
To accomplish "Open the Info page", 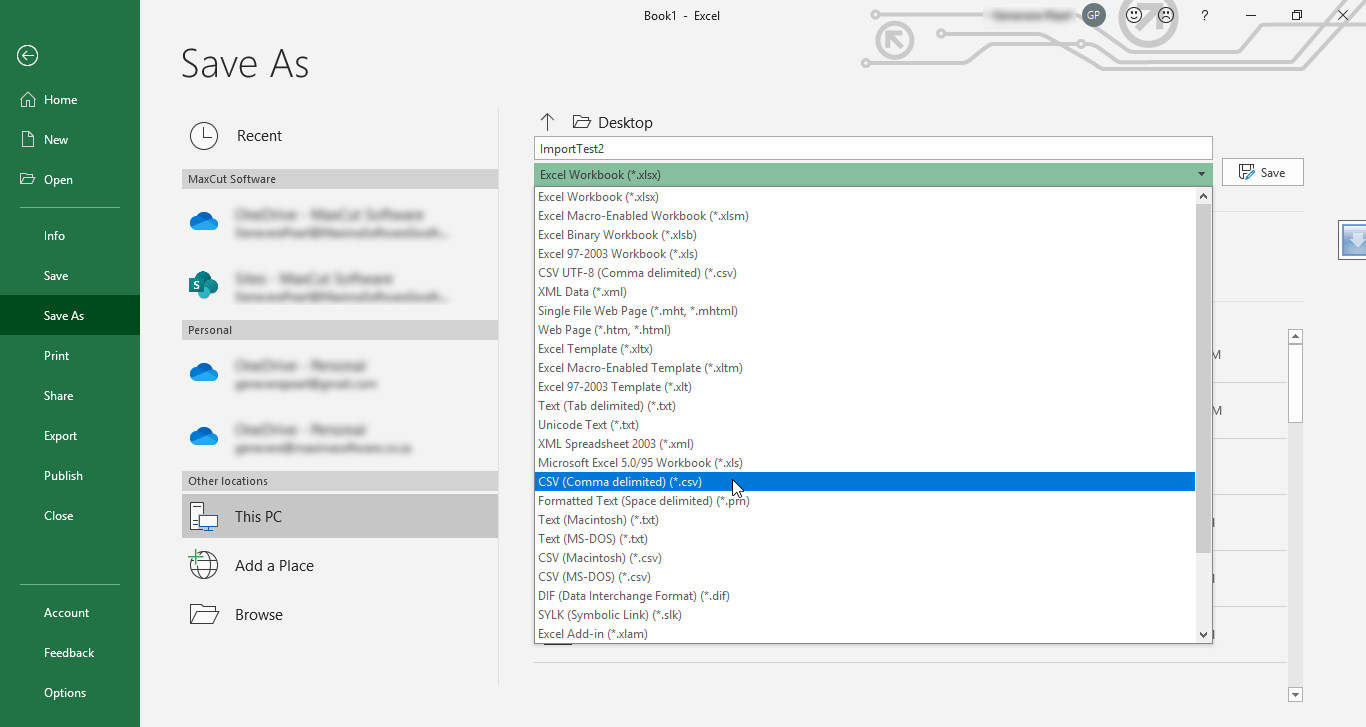I will pos(70,236).
